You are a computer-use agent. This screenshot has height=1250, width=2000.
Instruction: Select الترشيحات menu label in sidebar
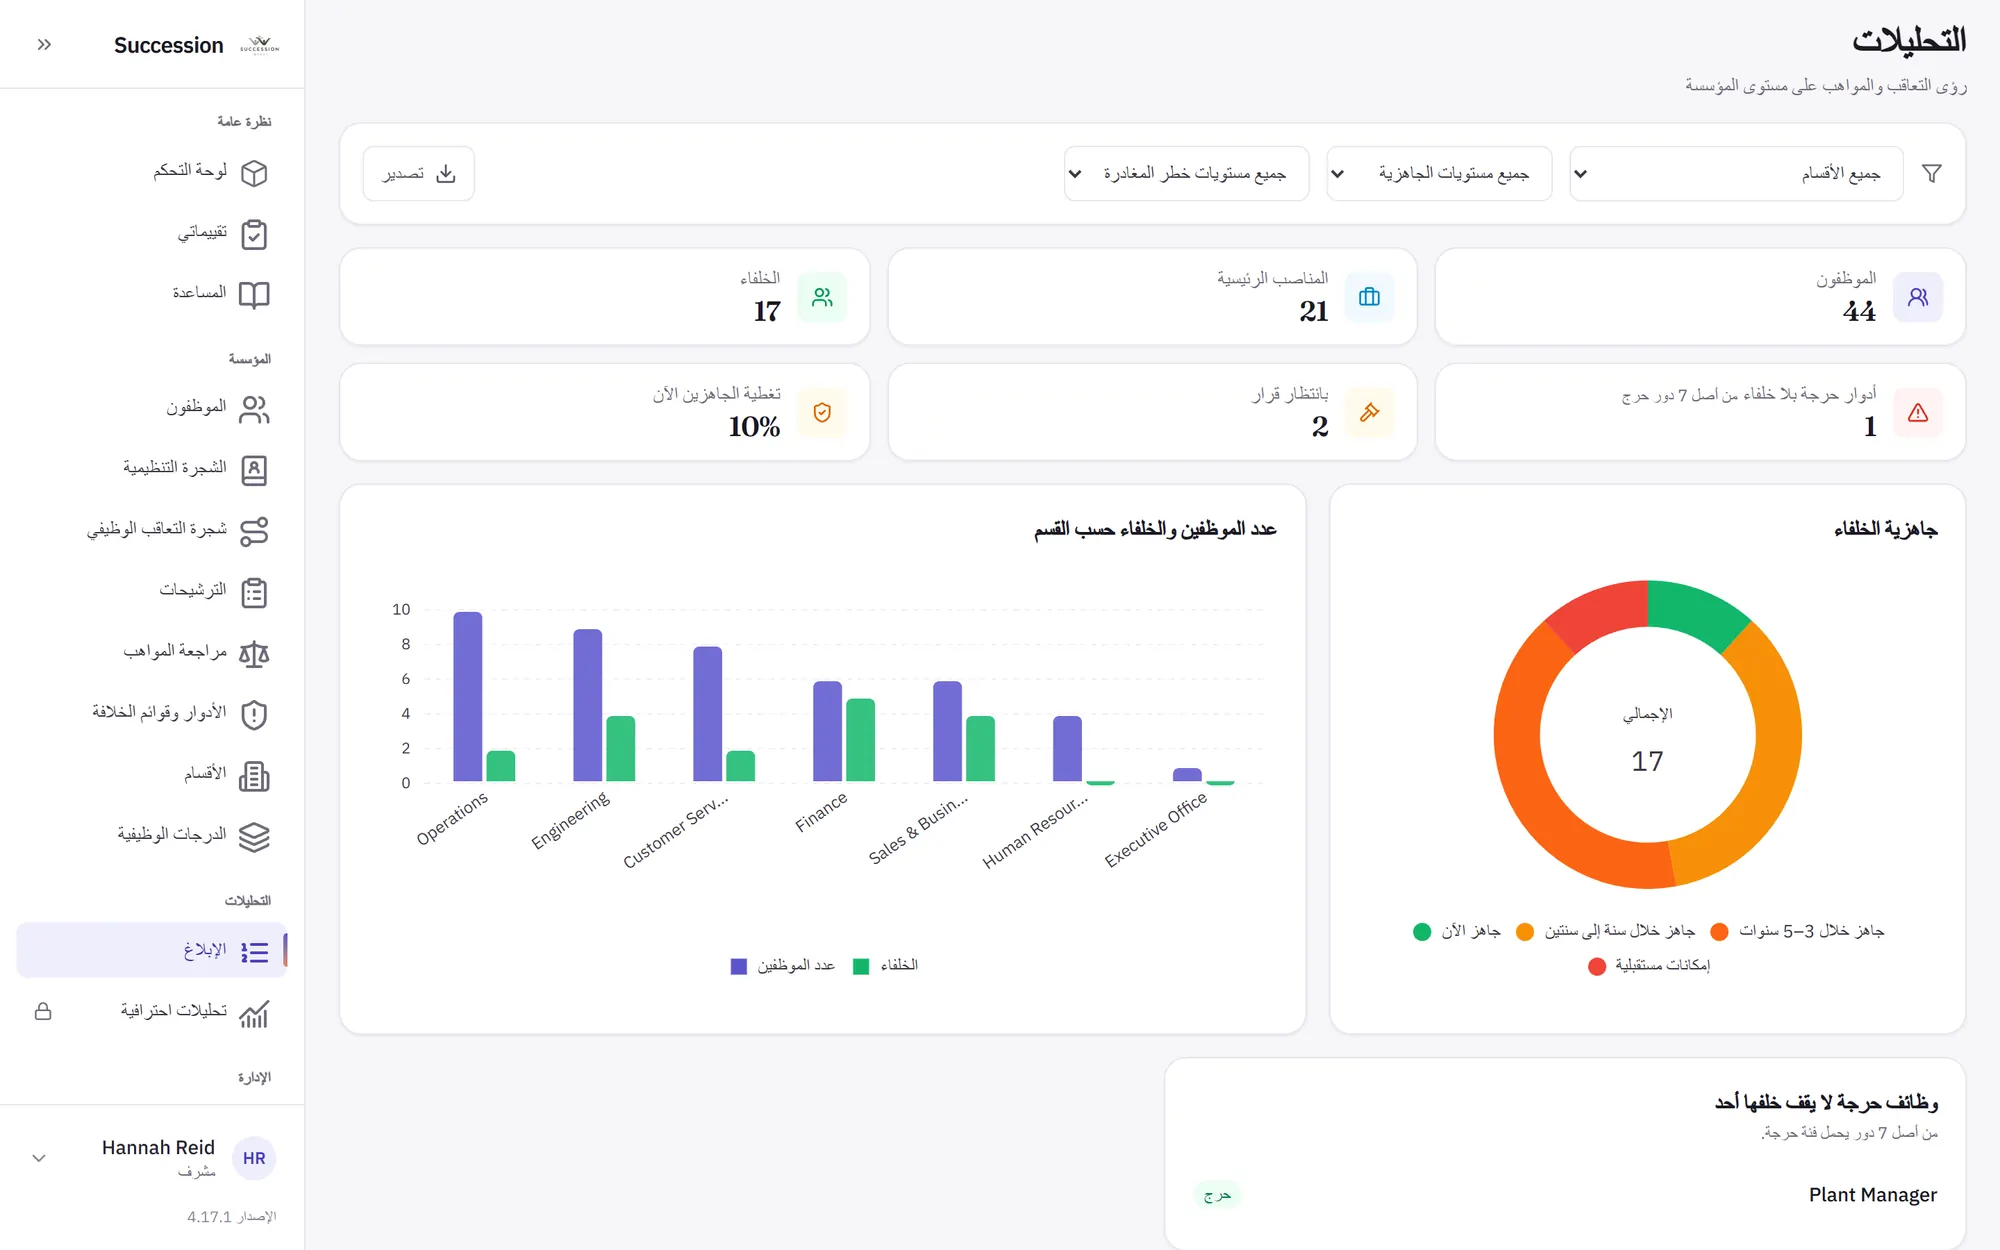(x=193, y=590)
